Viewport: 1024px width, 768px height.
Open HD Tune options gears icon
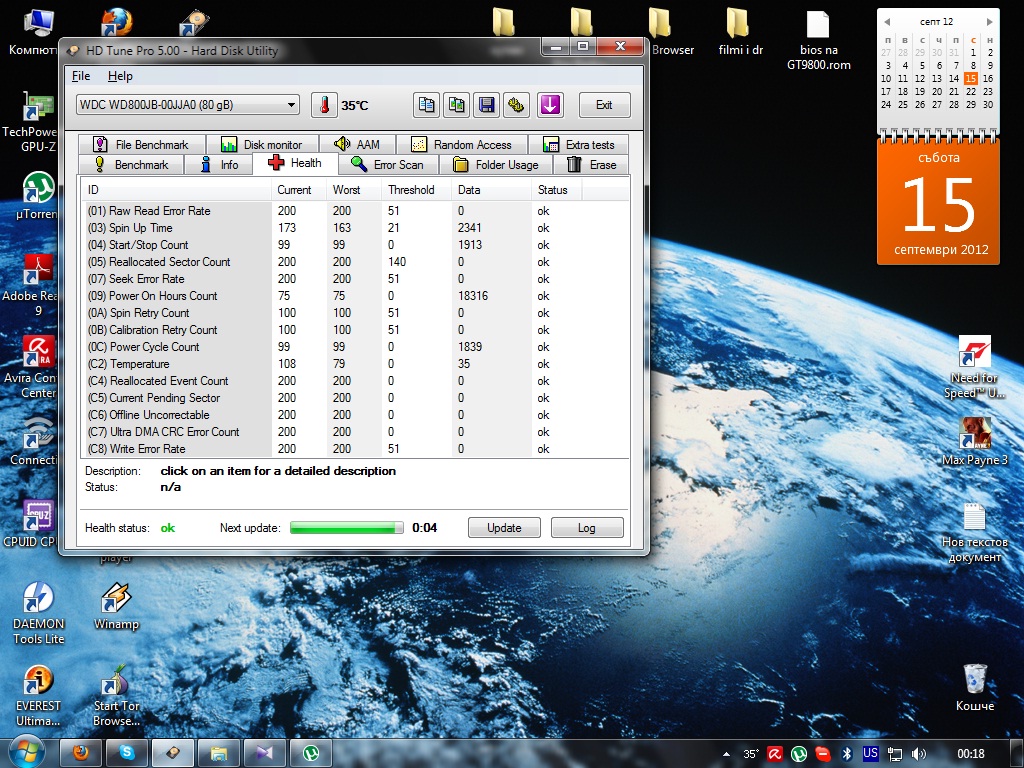pos(516,105)
